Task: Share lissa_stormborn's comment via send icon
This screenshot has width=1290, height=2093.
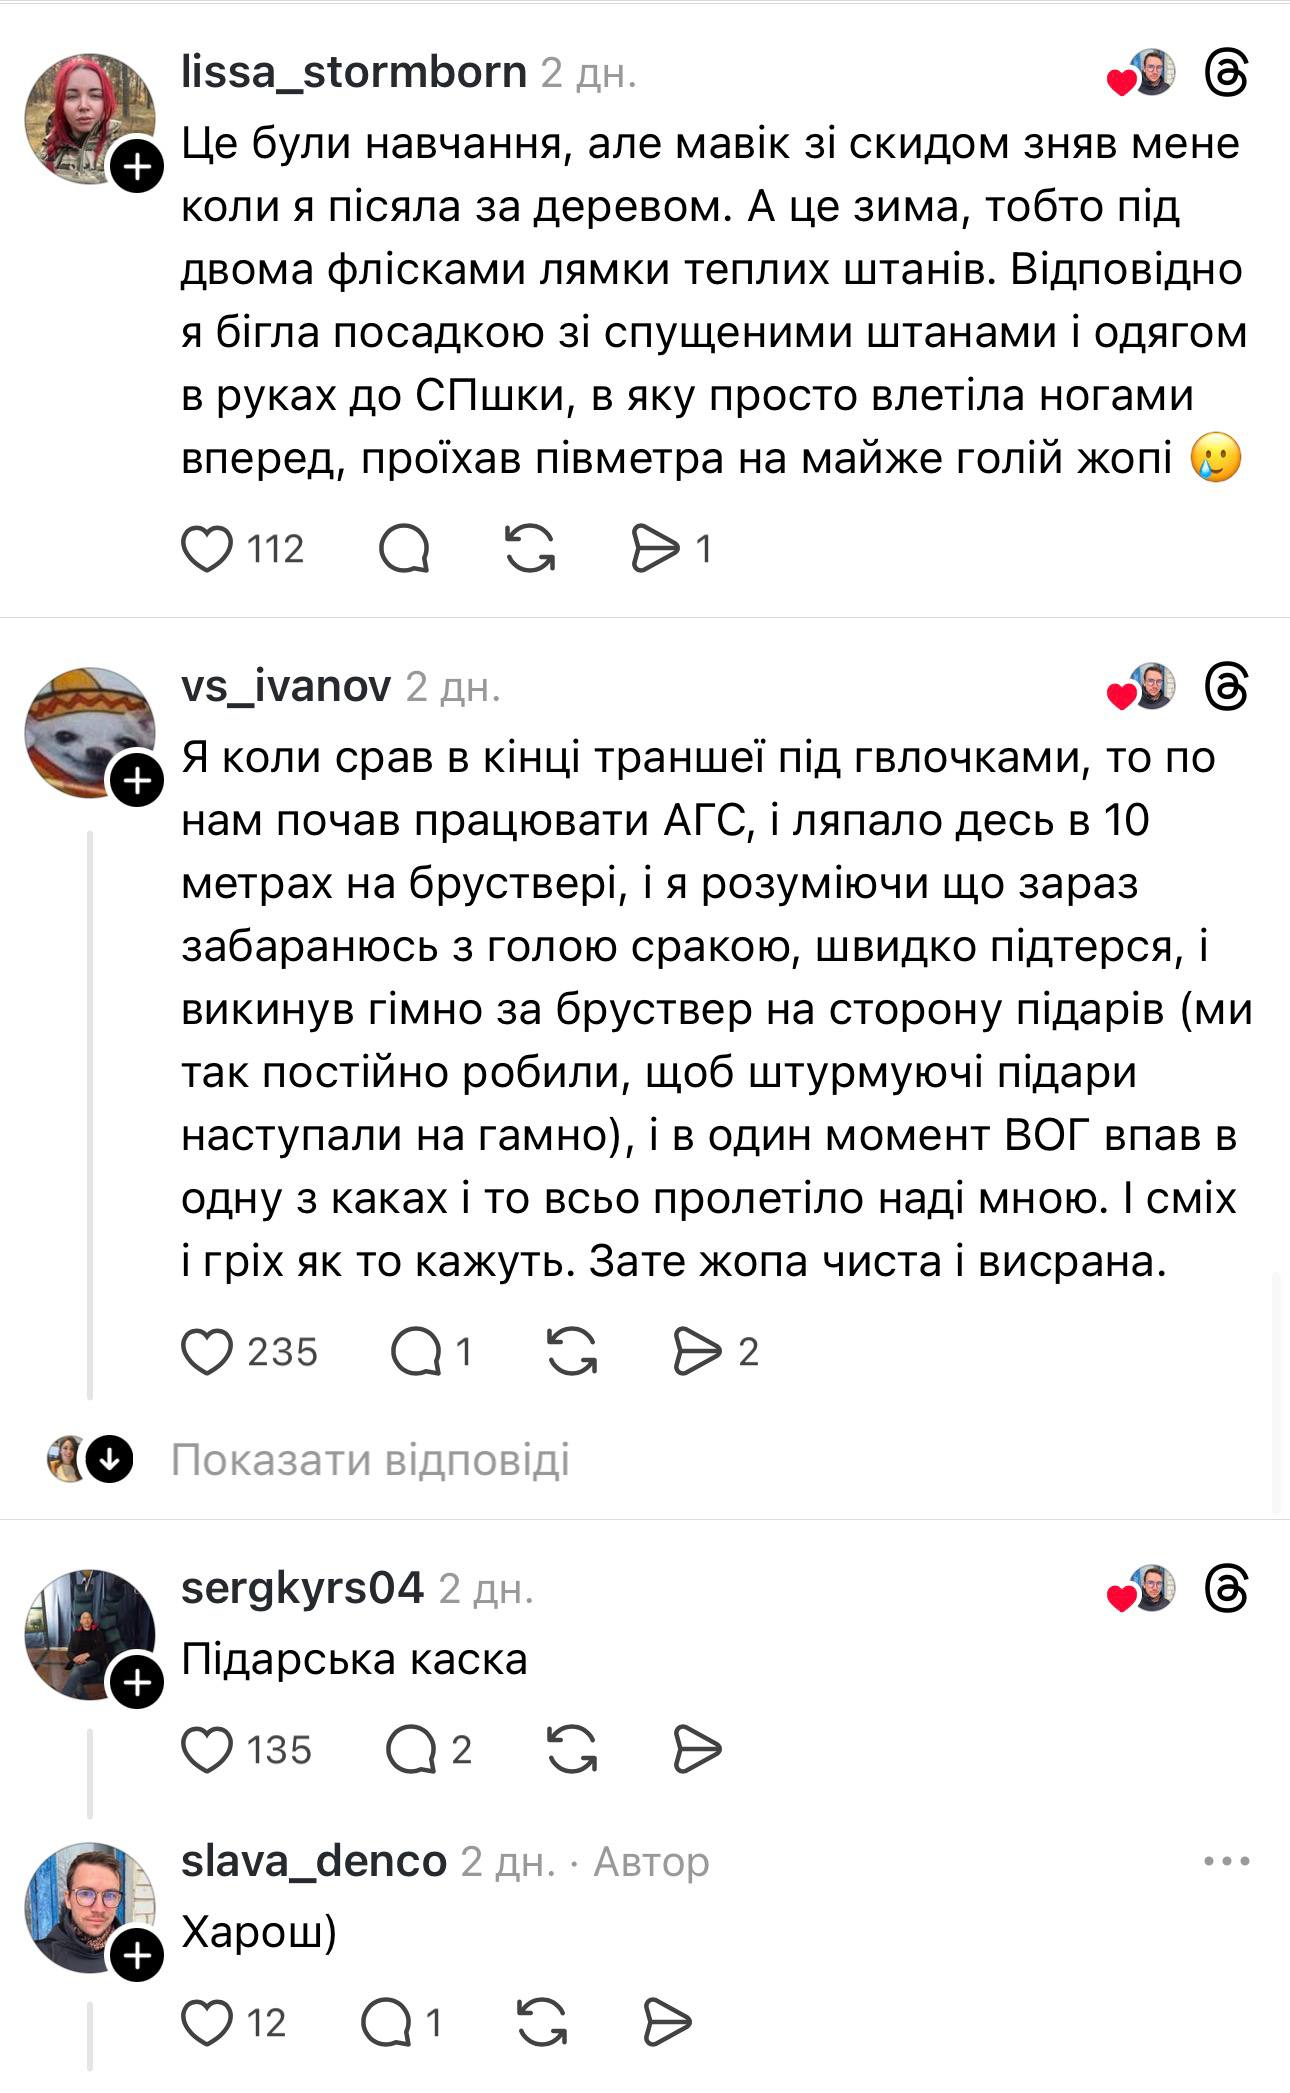Action: click(655, 549)
